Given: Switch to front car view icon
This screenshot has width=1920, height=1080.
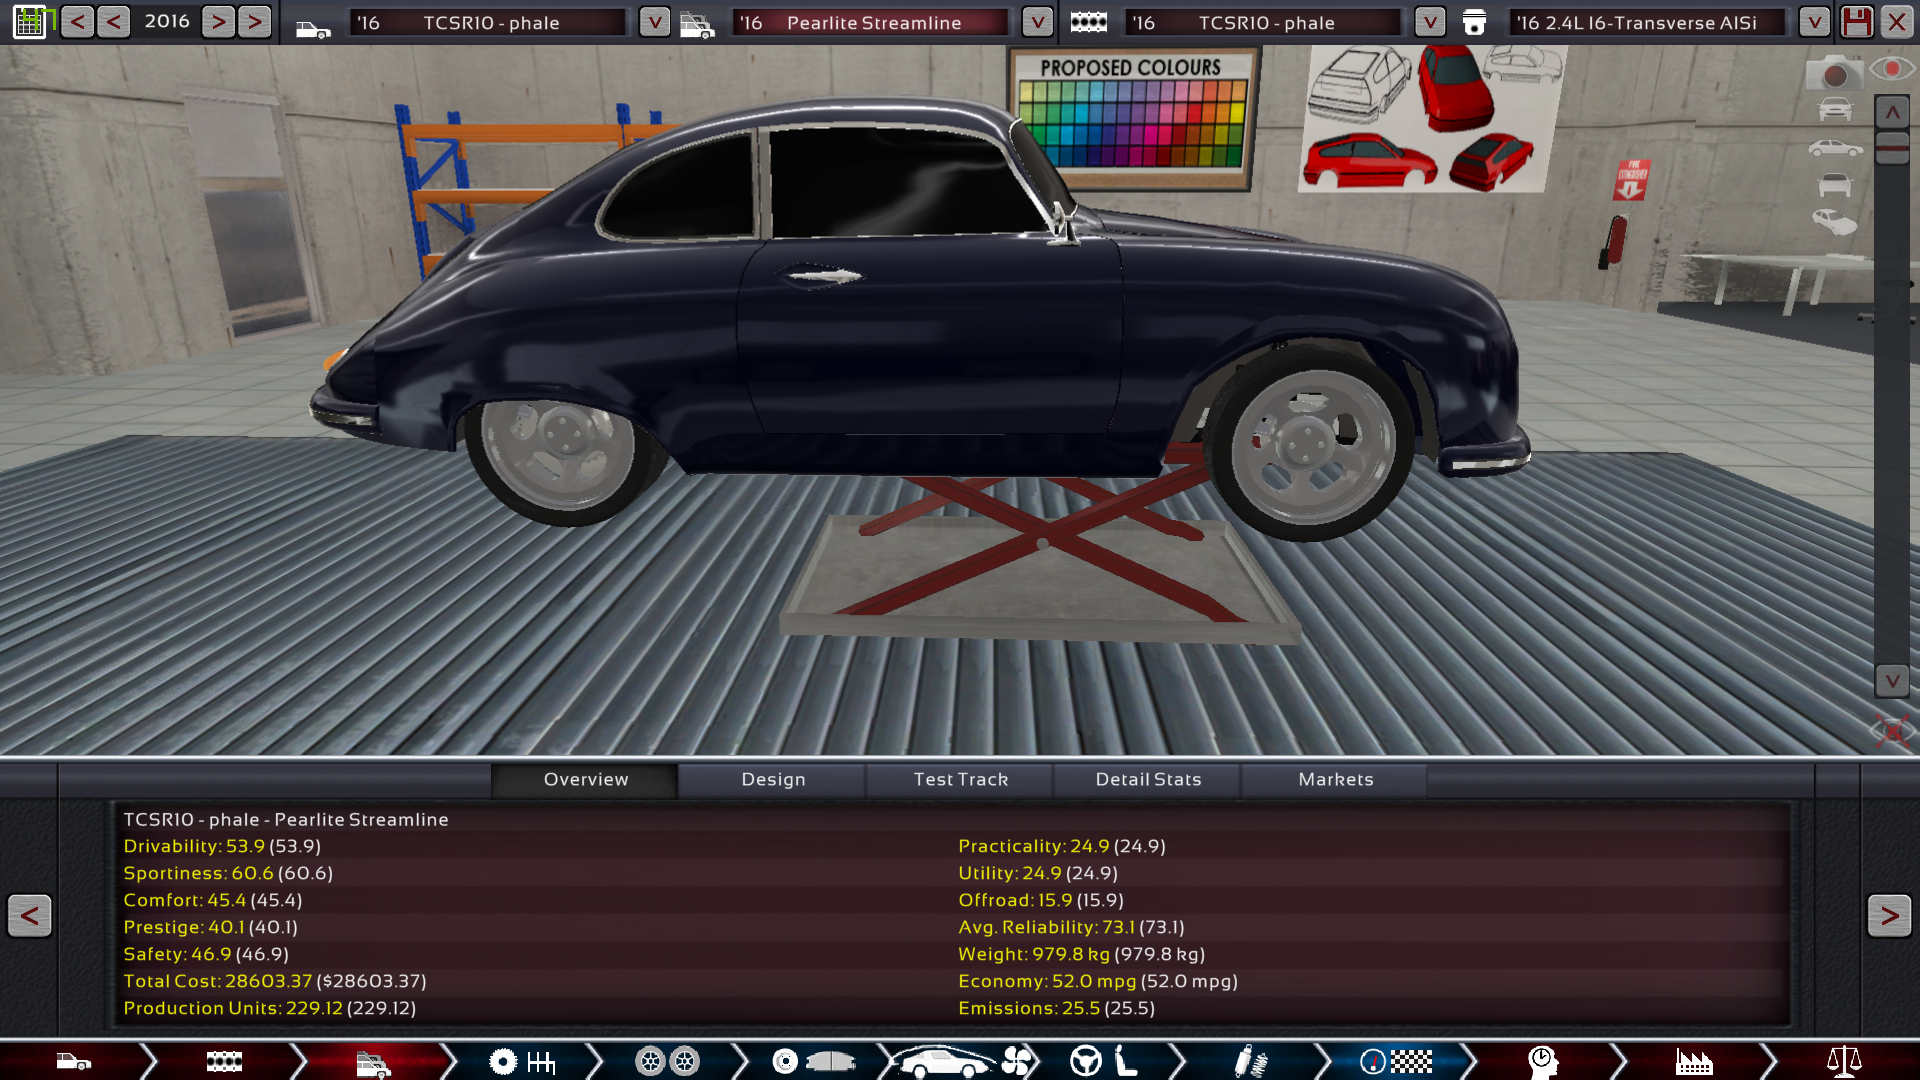Looking at the screenshot, I should (x=1834, y=109).
